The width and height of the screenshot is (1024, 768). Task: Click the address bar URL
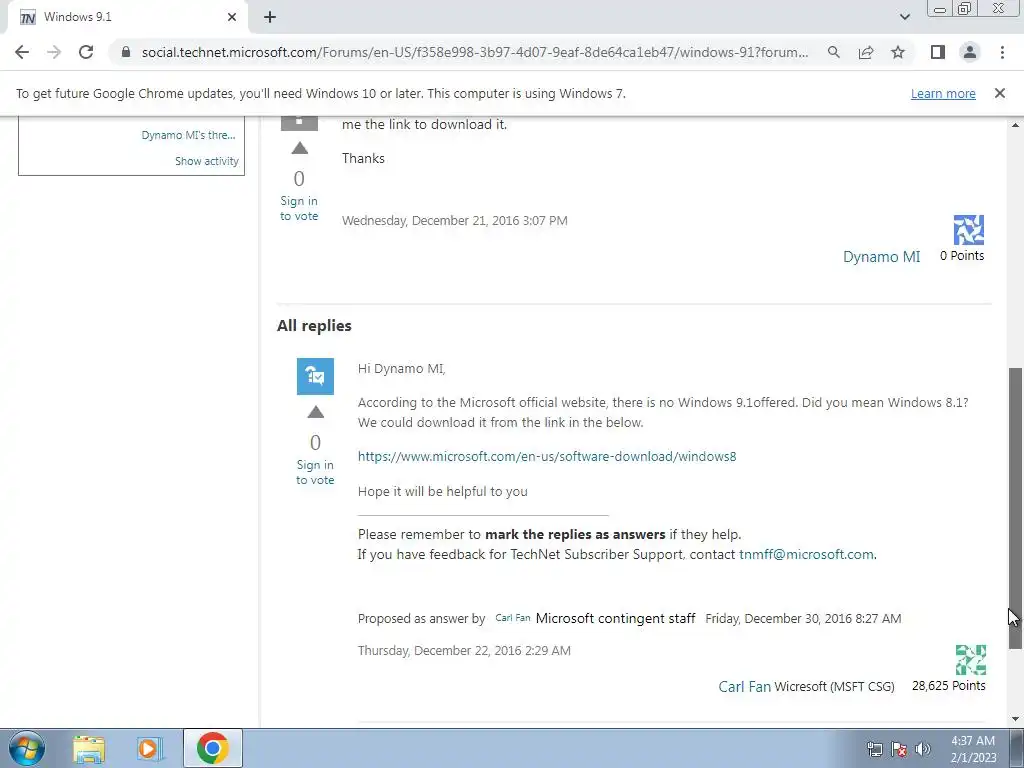click(475, 52)
